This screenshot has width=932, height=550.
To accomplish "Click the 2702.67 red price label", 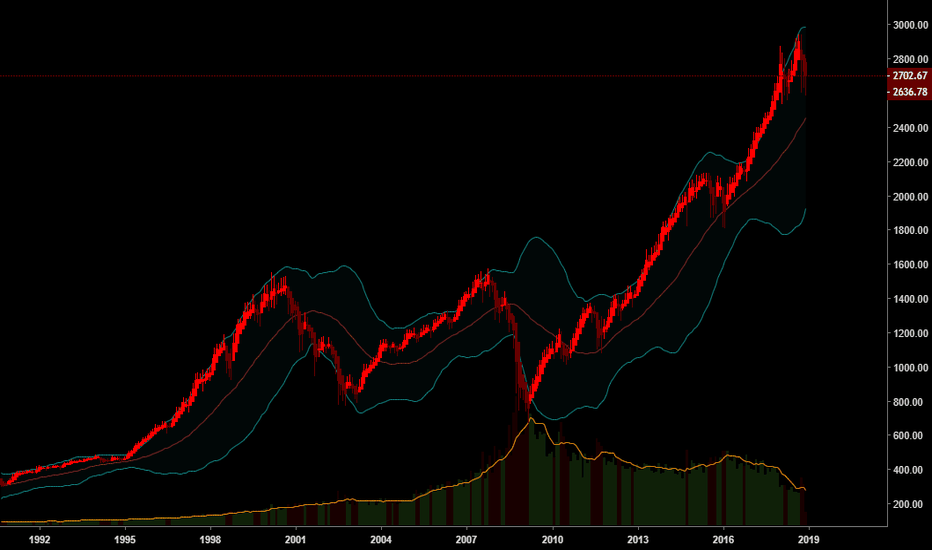I will coord(909,76).
